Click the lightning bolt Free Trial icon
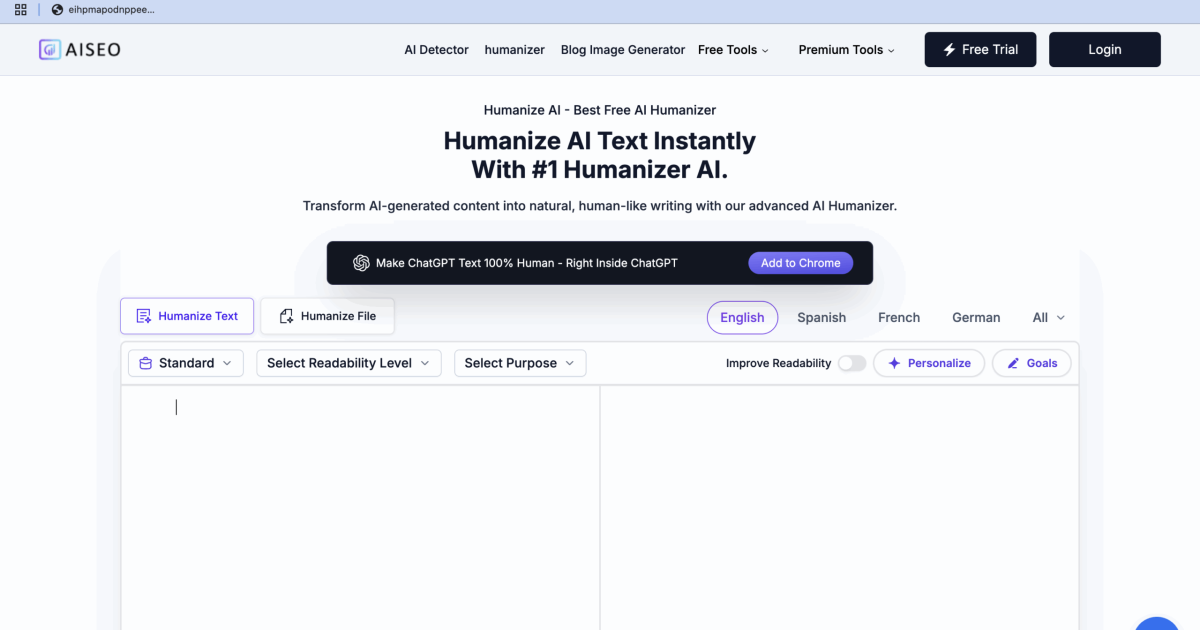 click(x=948, y=50)
